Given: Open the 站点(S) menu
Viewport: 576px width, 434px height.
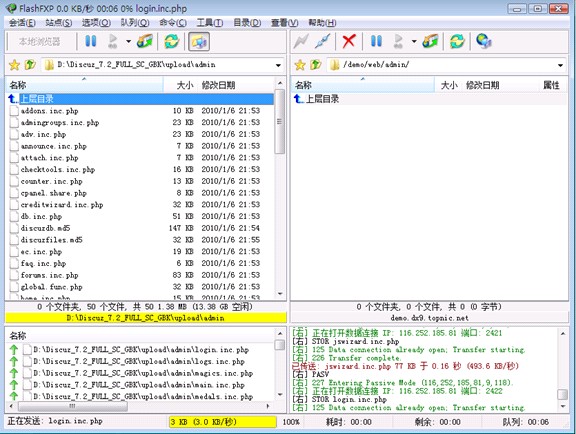Looking at the screenshot, I should tap(59, 23).
